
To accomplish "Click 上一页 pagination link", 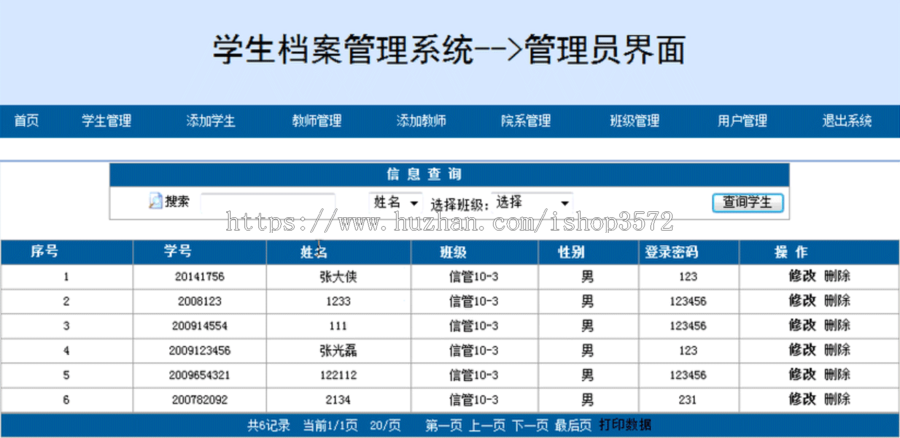I will pyautogui.click(x=487, y=425).
